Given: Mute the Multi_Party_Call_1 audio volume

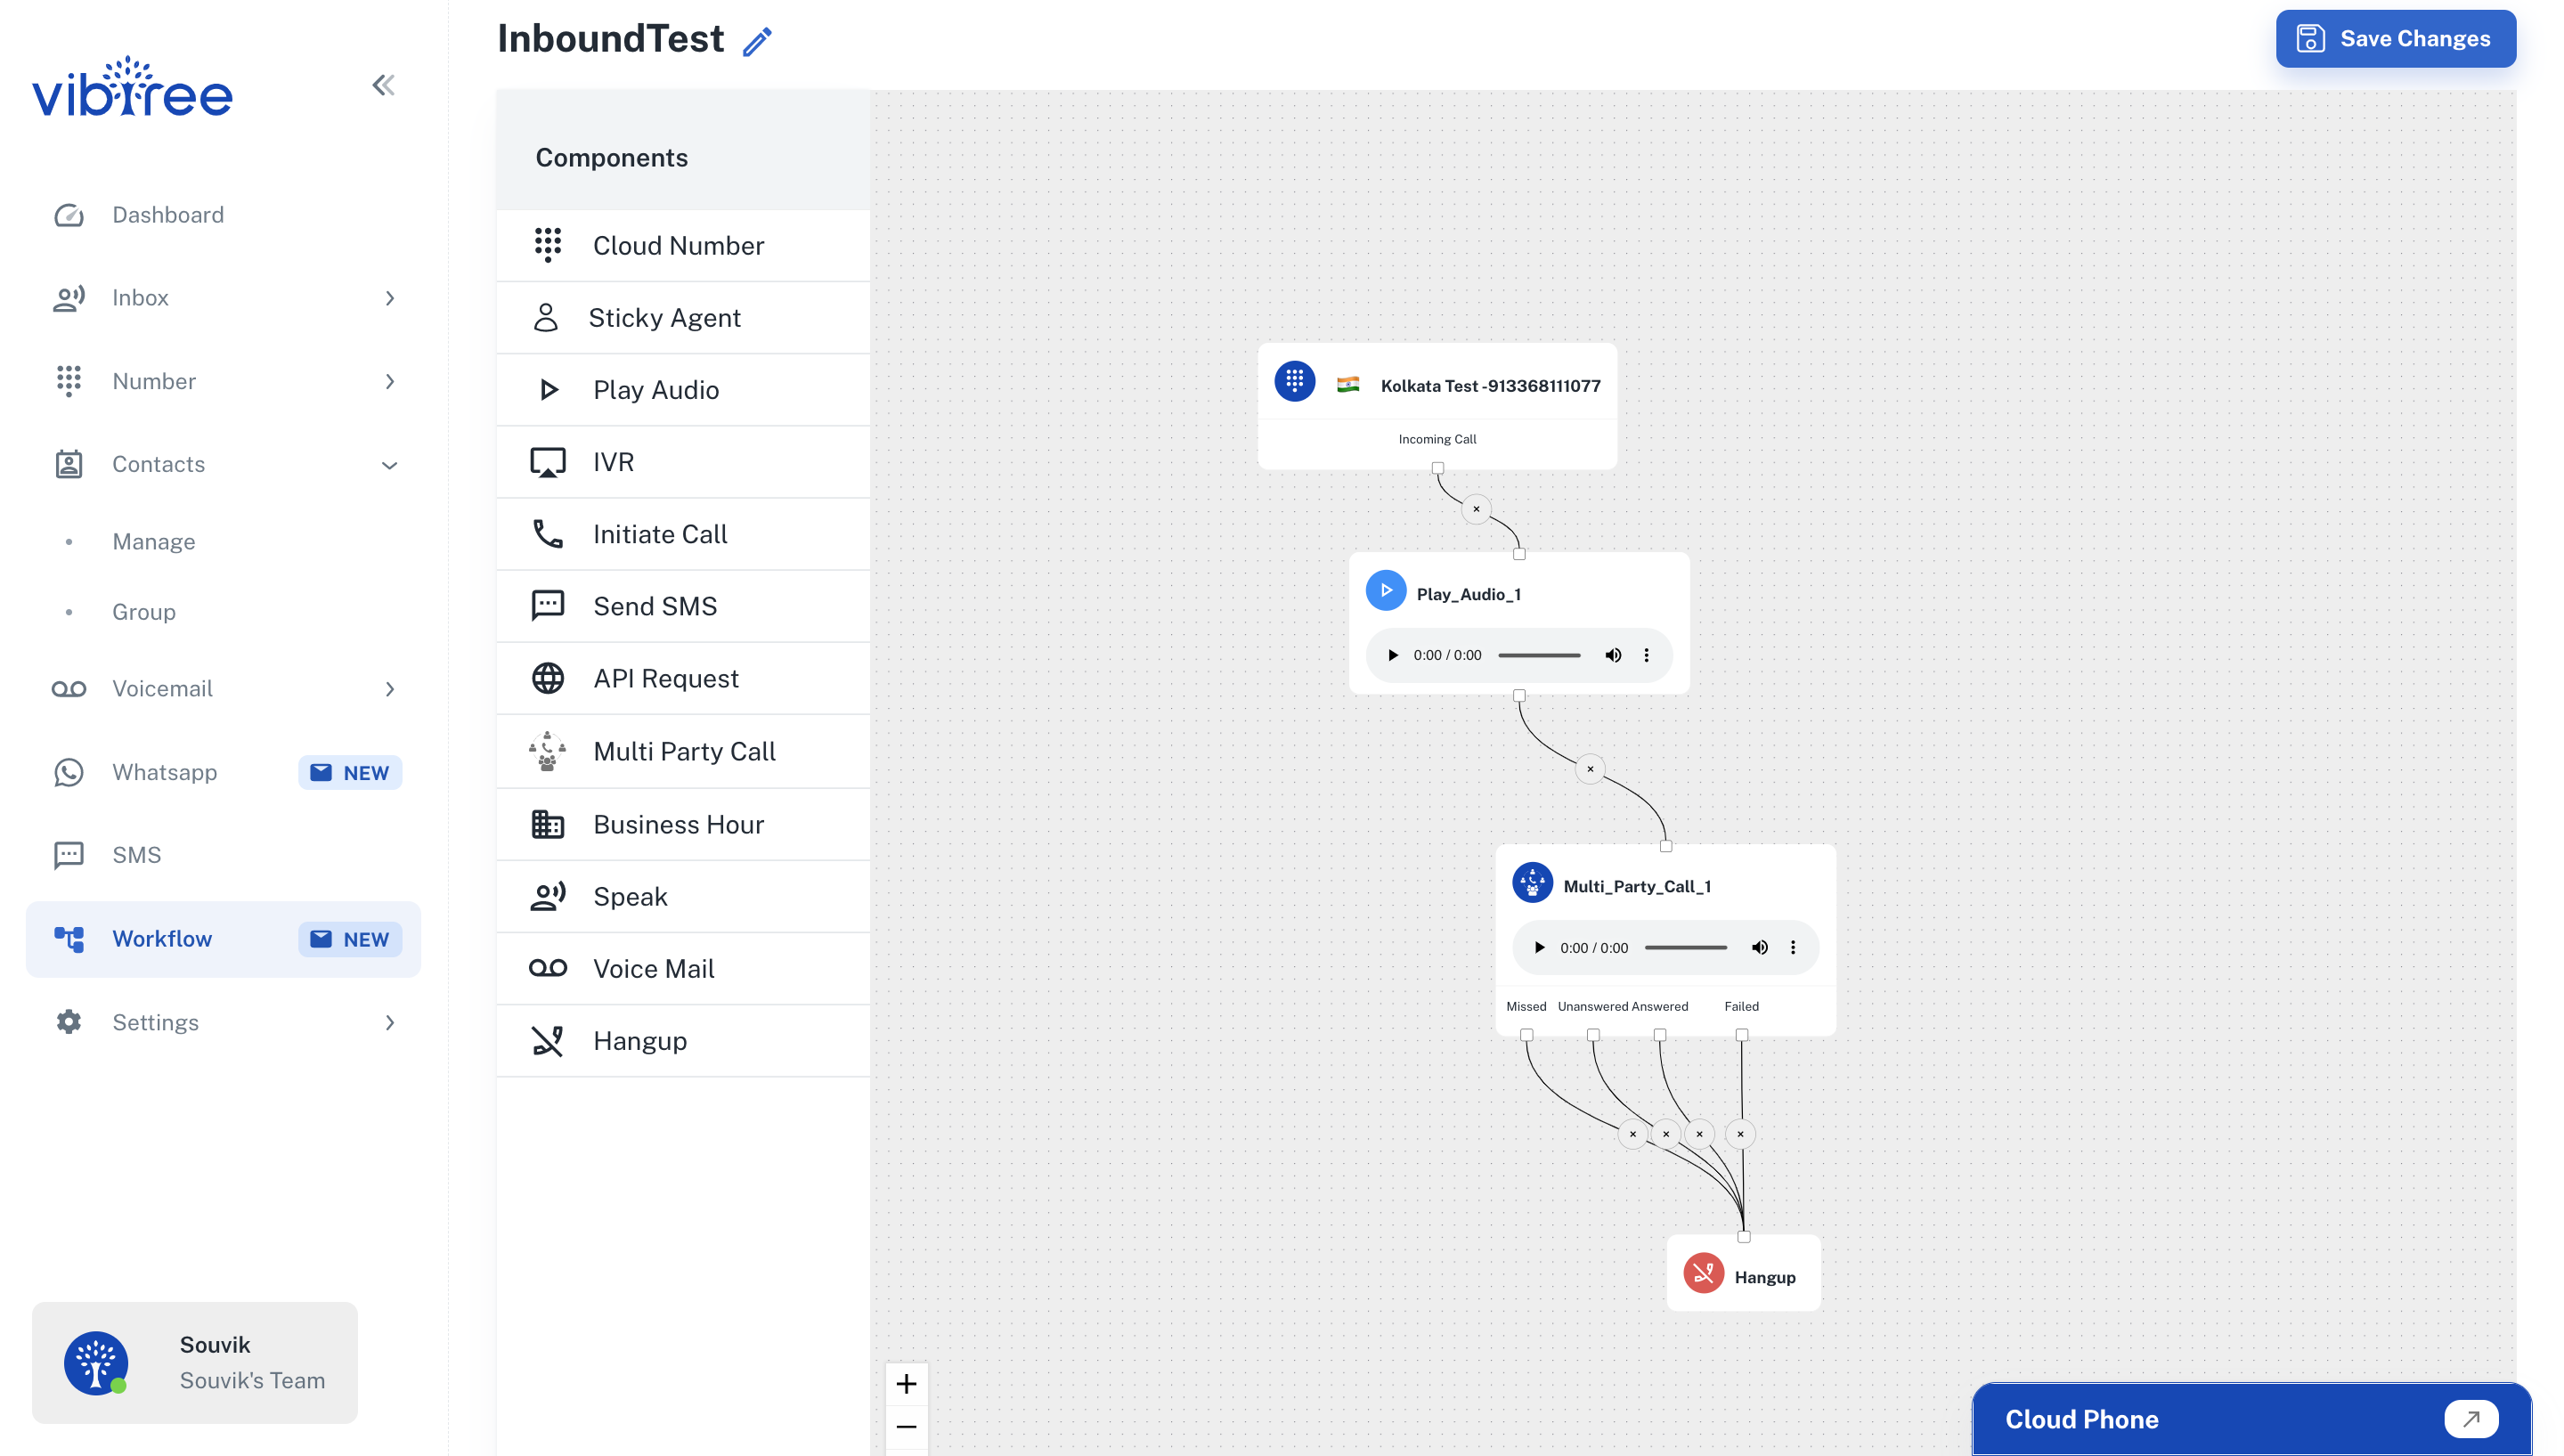Looking at the screenshot, I should [1759, 947].
